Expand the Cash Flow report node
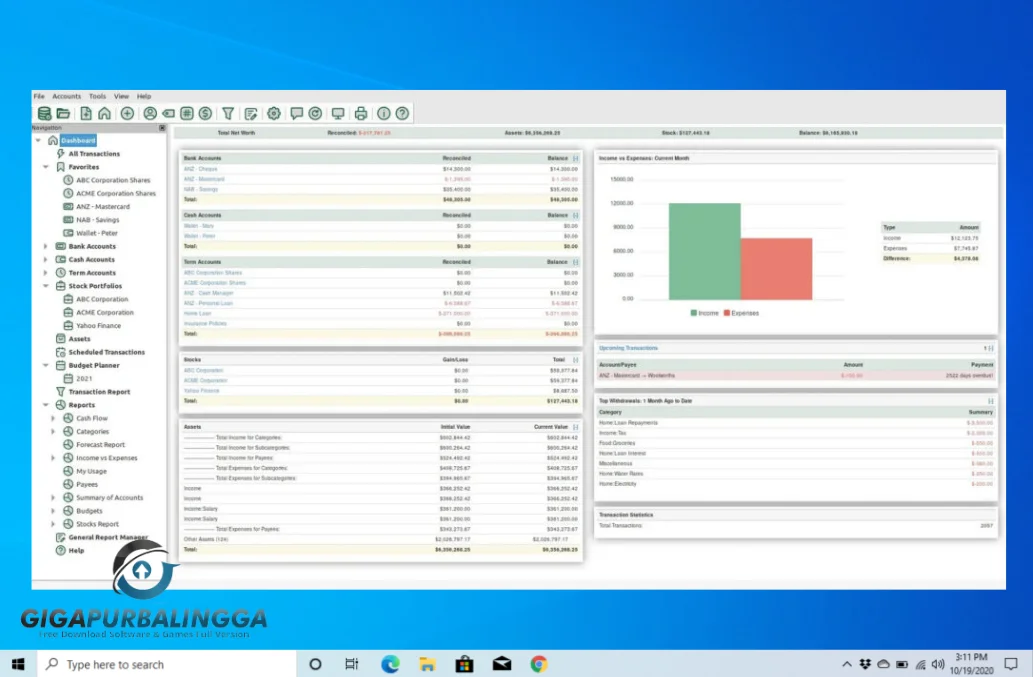Screen dimensions: 1033x677 [x=54, y=418]
